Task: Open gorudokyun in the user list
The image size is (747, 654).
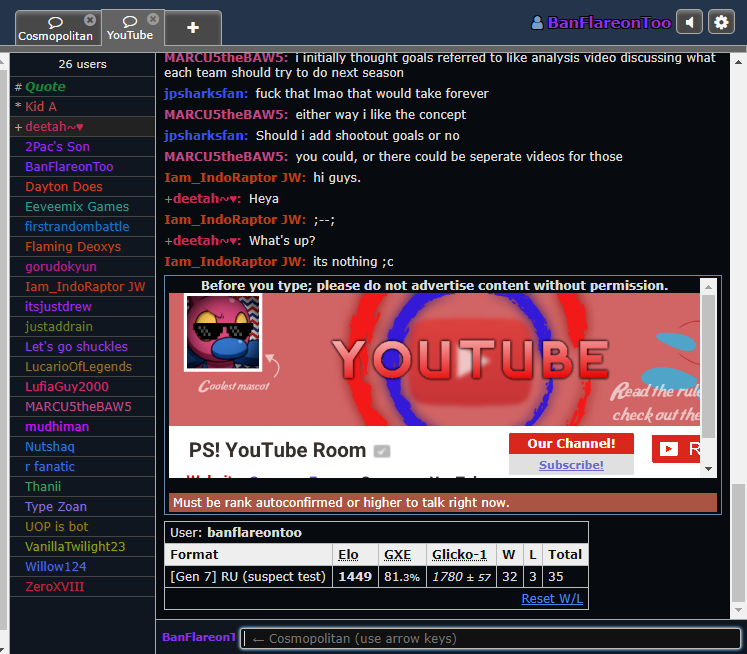Action: point(82,267)
